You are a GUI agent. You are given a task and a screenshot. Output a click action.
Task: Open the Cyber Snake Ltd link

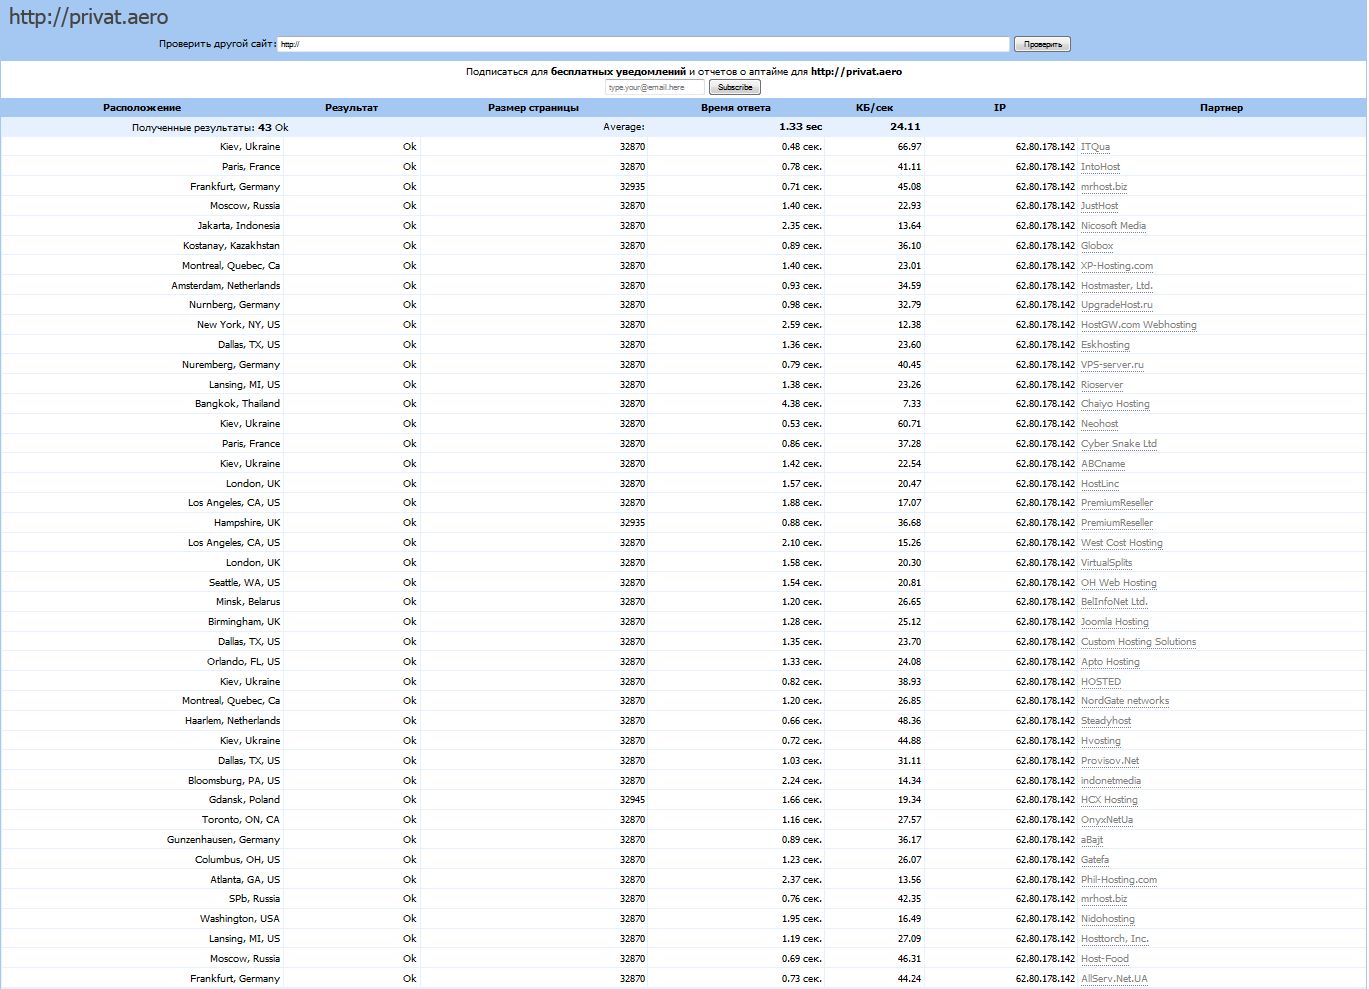coord(1118,444)
